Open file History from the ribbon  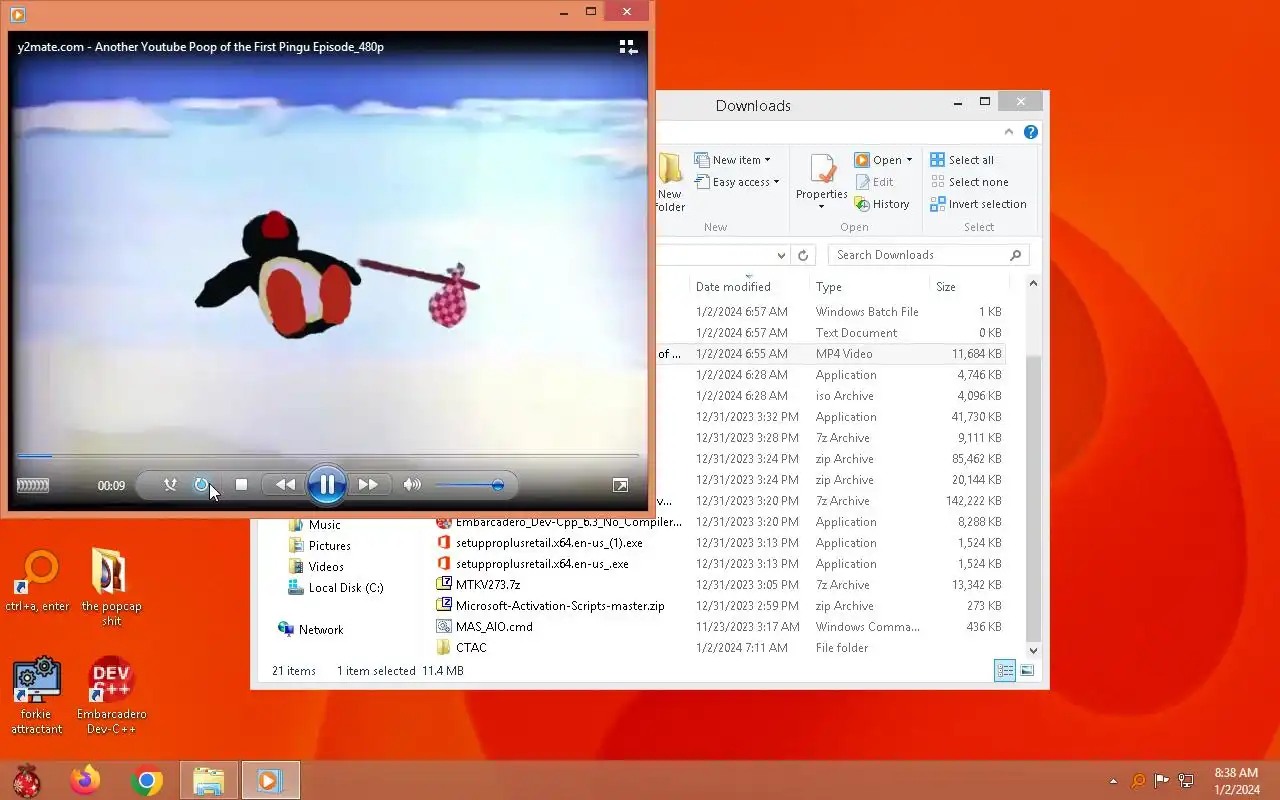click(882, 204)
